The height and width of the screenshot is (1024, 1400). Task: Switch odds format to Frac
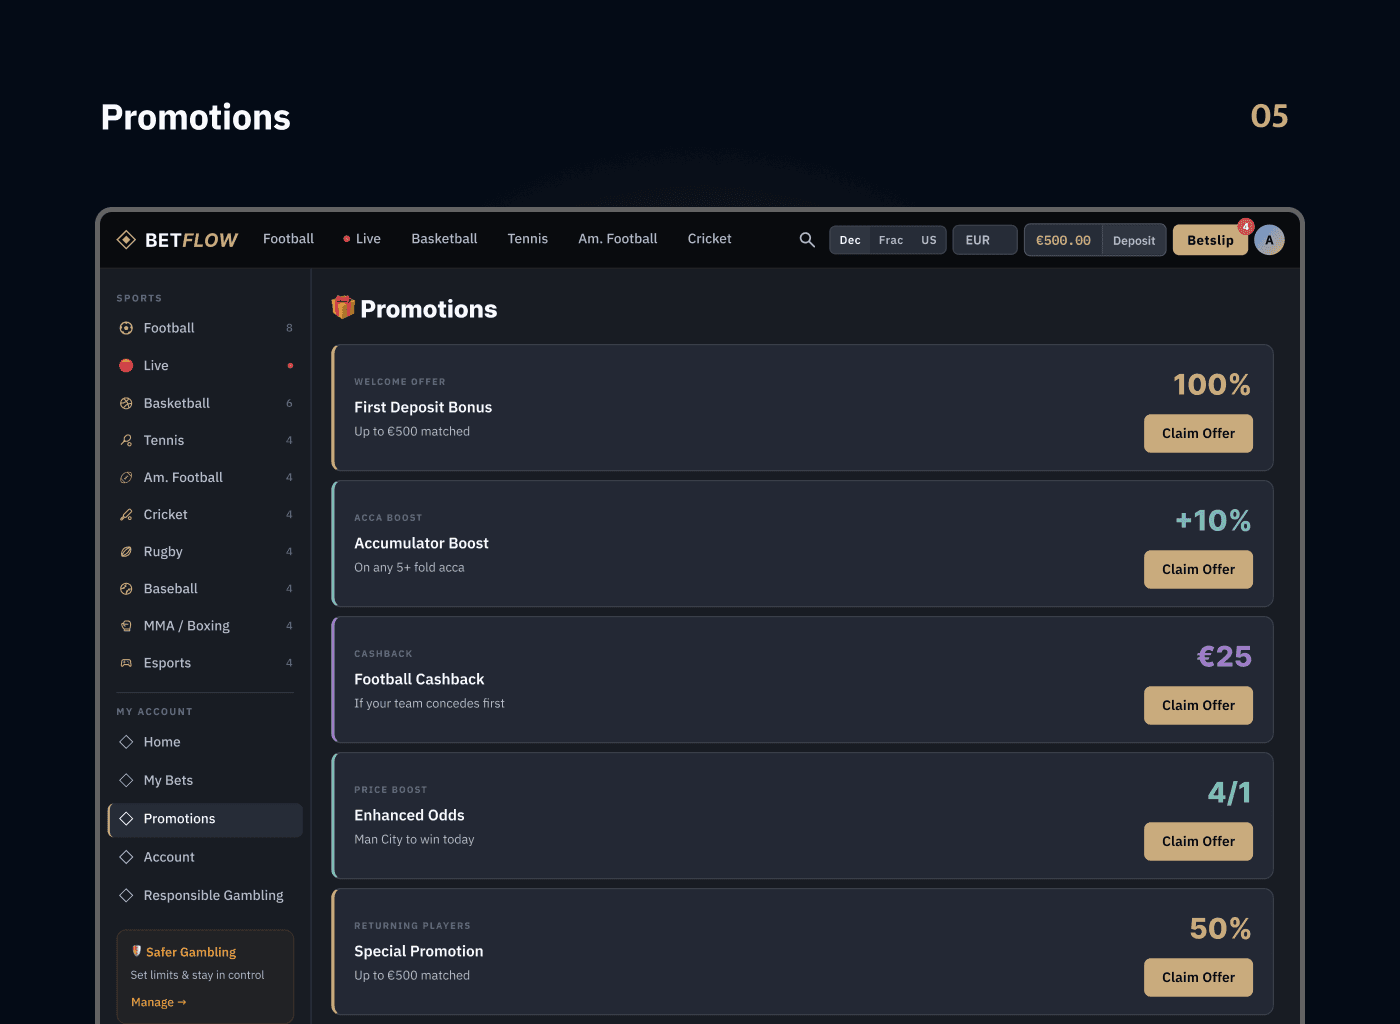pyautogui.click(x=890, y=240)
